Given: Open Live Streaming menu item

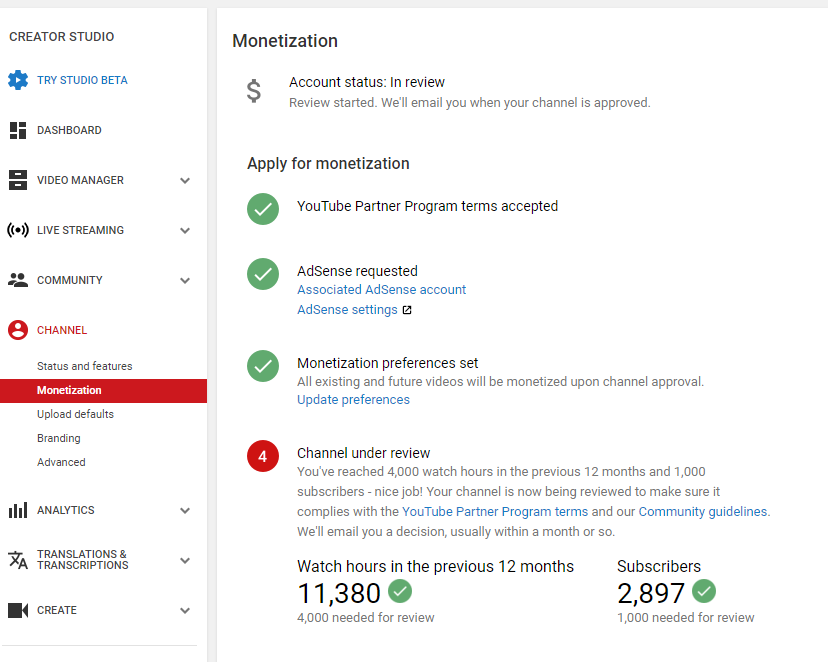Looking at the screenshot, I should pyautogui.click(x=80, y=230).
